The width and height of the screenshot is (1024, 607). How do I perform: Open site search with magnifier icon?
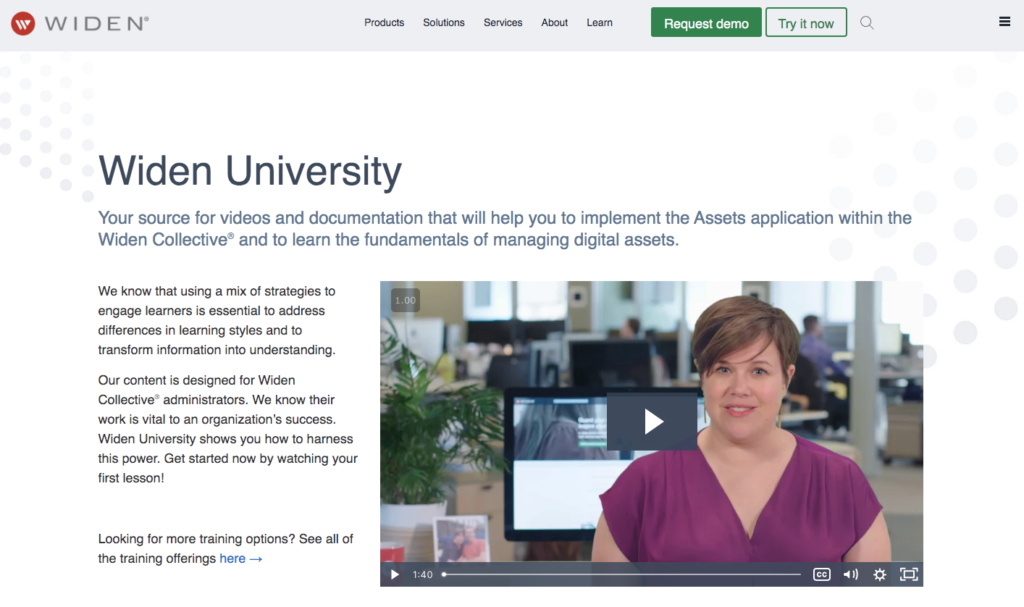(867, 23)
